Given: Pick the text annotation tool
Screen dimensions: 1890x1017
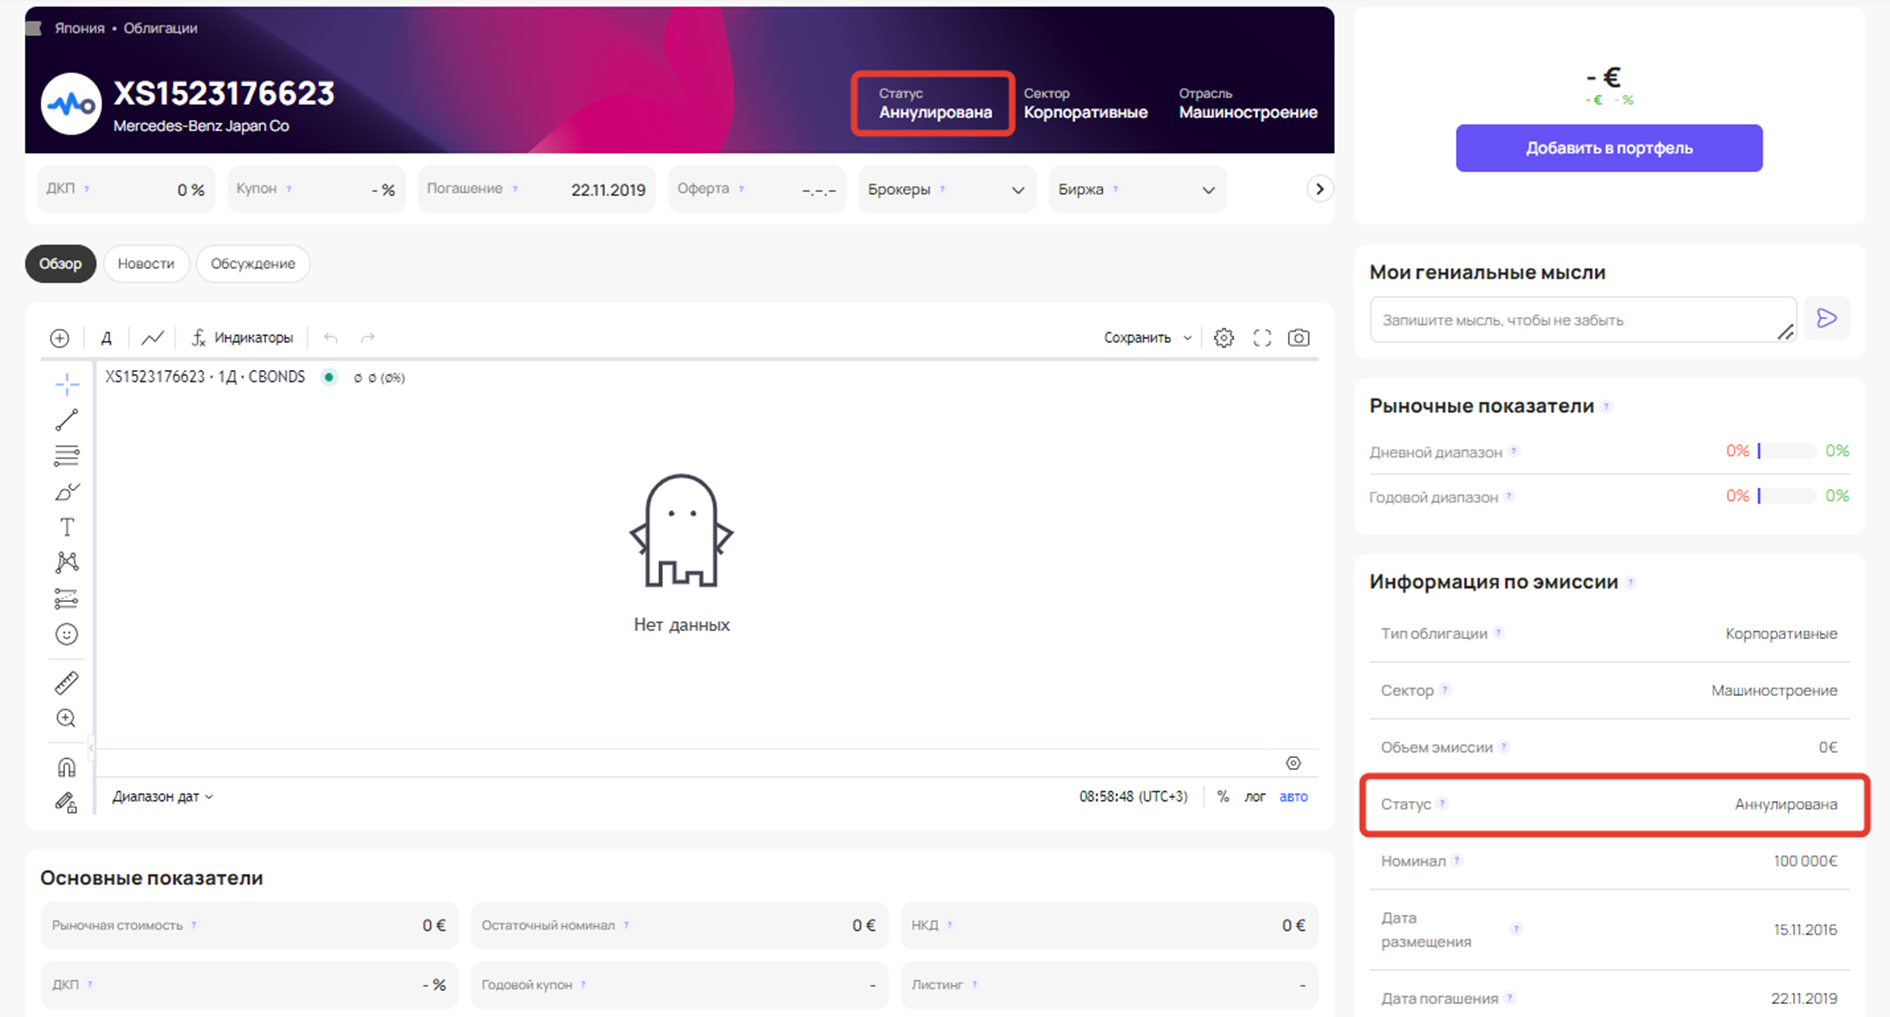Looking at the screenshot, I should (67, 527).
